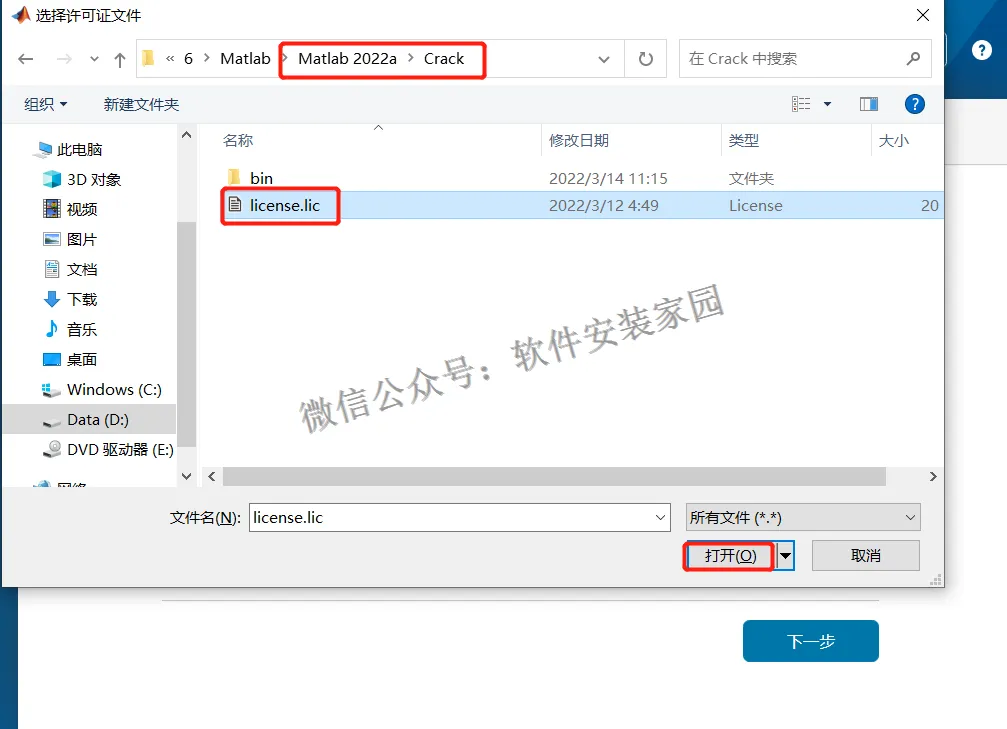Expand the address bar history dropdown

pyautogui.click(x=604, y=60)
